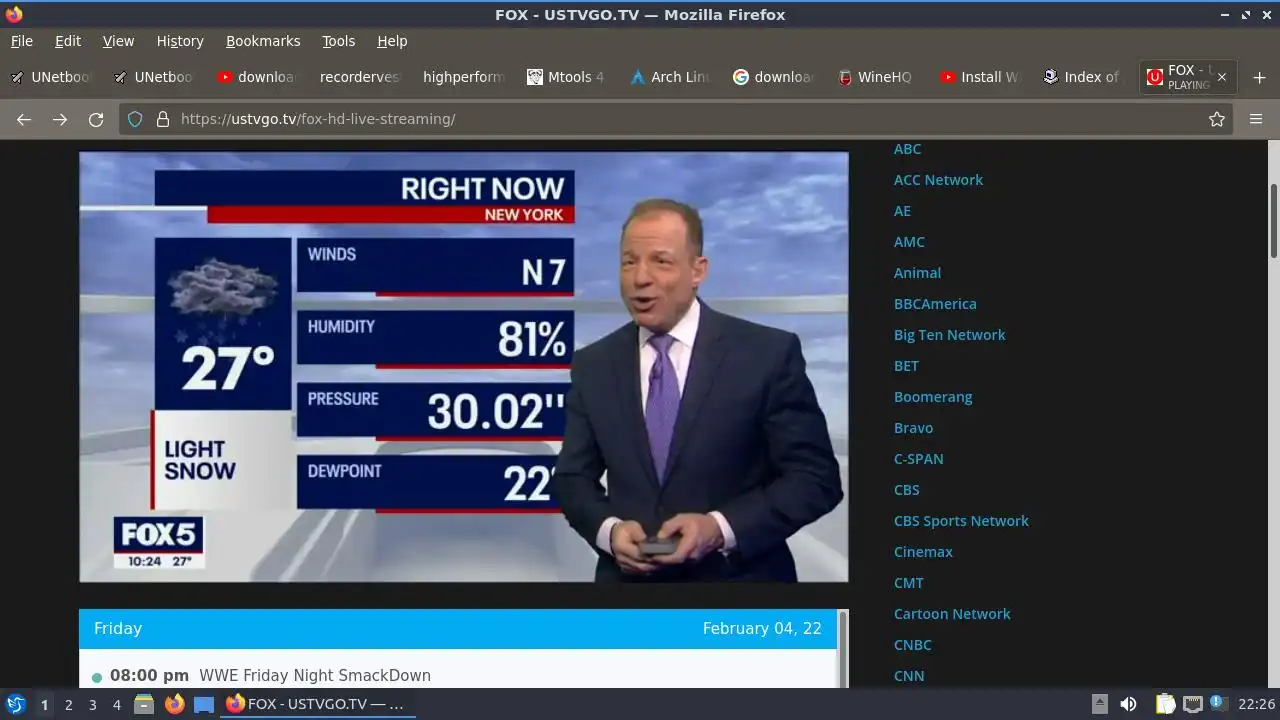Switch to the recorderves tab
Image resolution: width=1280 pixels, height=720 pixels.
pyautogui.click(x=359, y=77)
